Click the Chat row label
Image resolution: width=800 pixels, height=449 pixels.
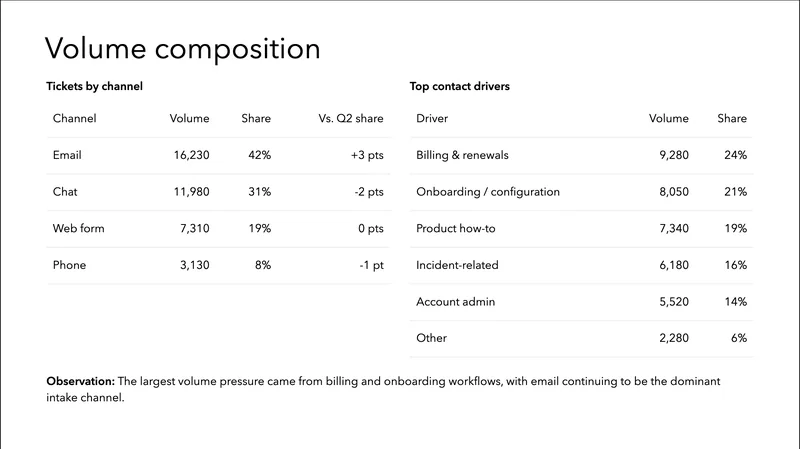click(x=65, y=192)
